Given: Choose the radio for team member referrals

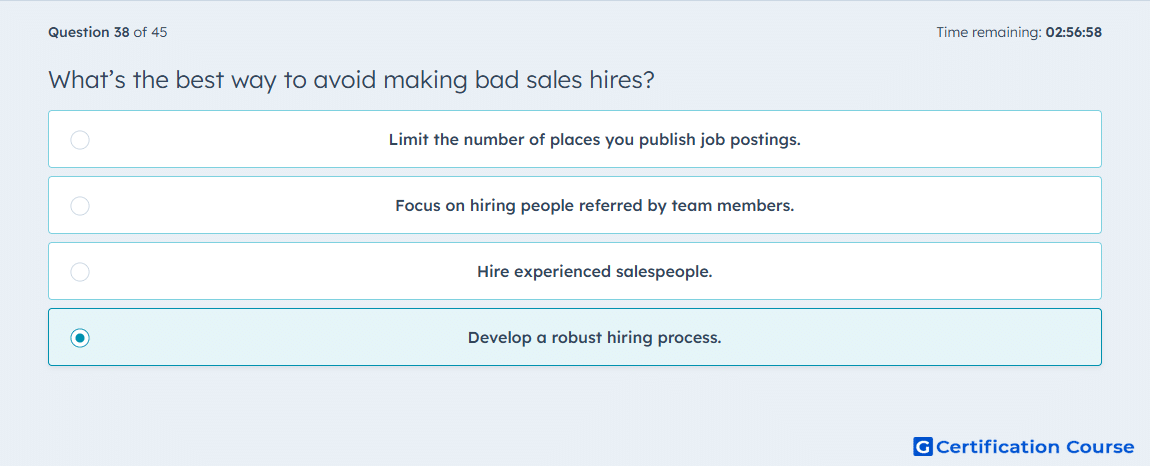Looking at the screenshot, I should click(80, 205).
